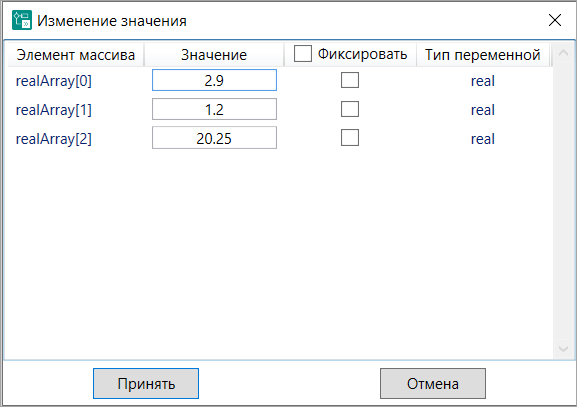Screen dimensions: 577x407
Task: Click the scrollbar up arrow
Action: [x=563, y=53]
